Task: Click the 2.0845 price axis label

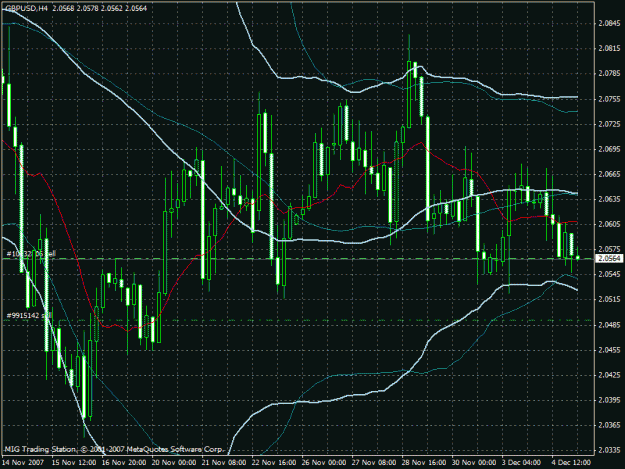Action: point(609,24)
